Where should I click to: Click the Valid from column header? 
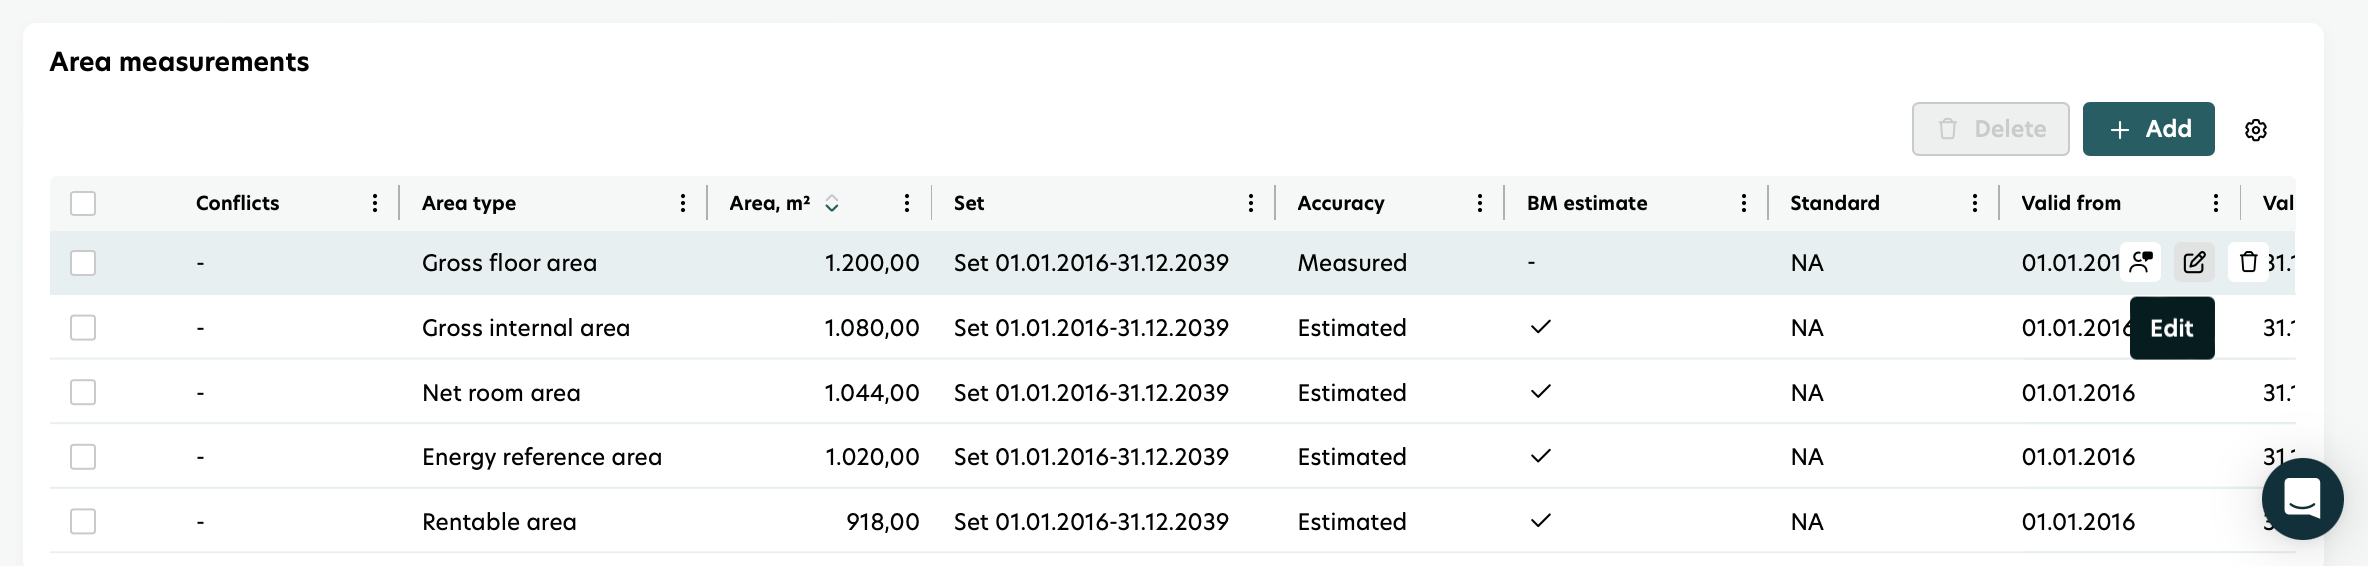point(2071,203)
